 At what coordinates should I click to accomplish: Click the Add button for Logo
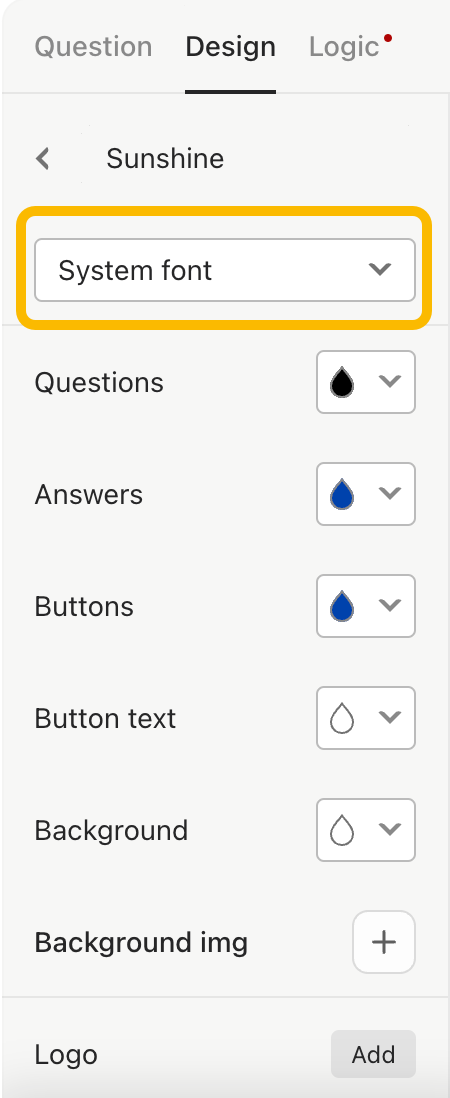(x=373, y=1054)
